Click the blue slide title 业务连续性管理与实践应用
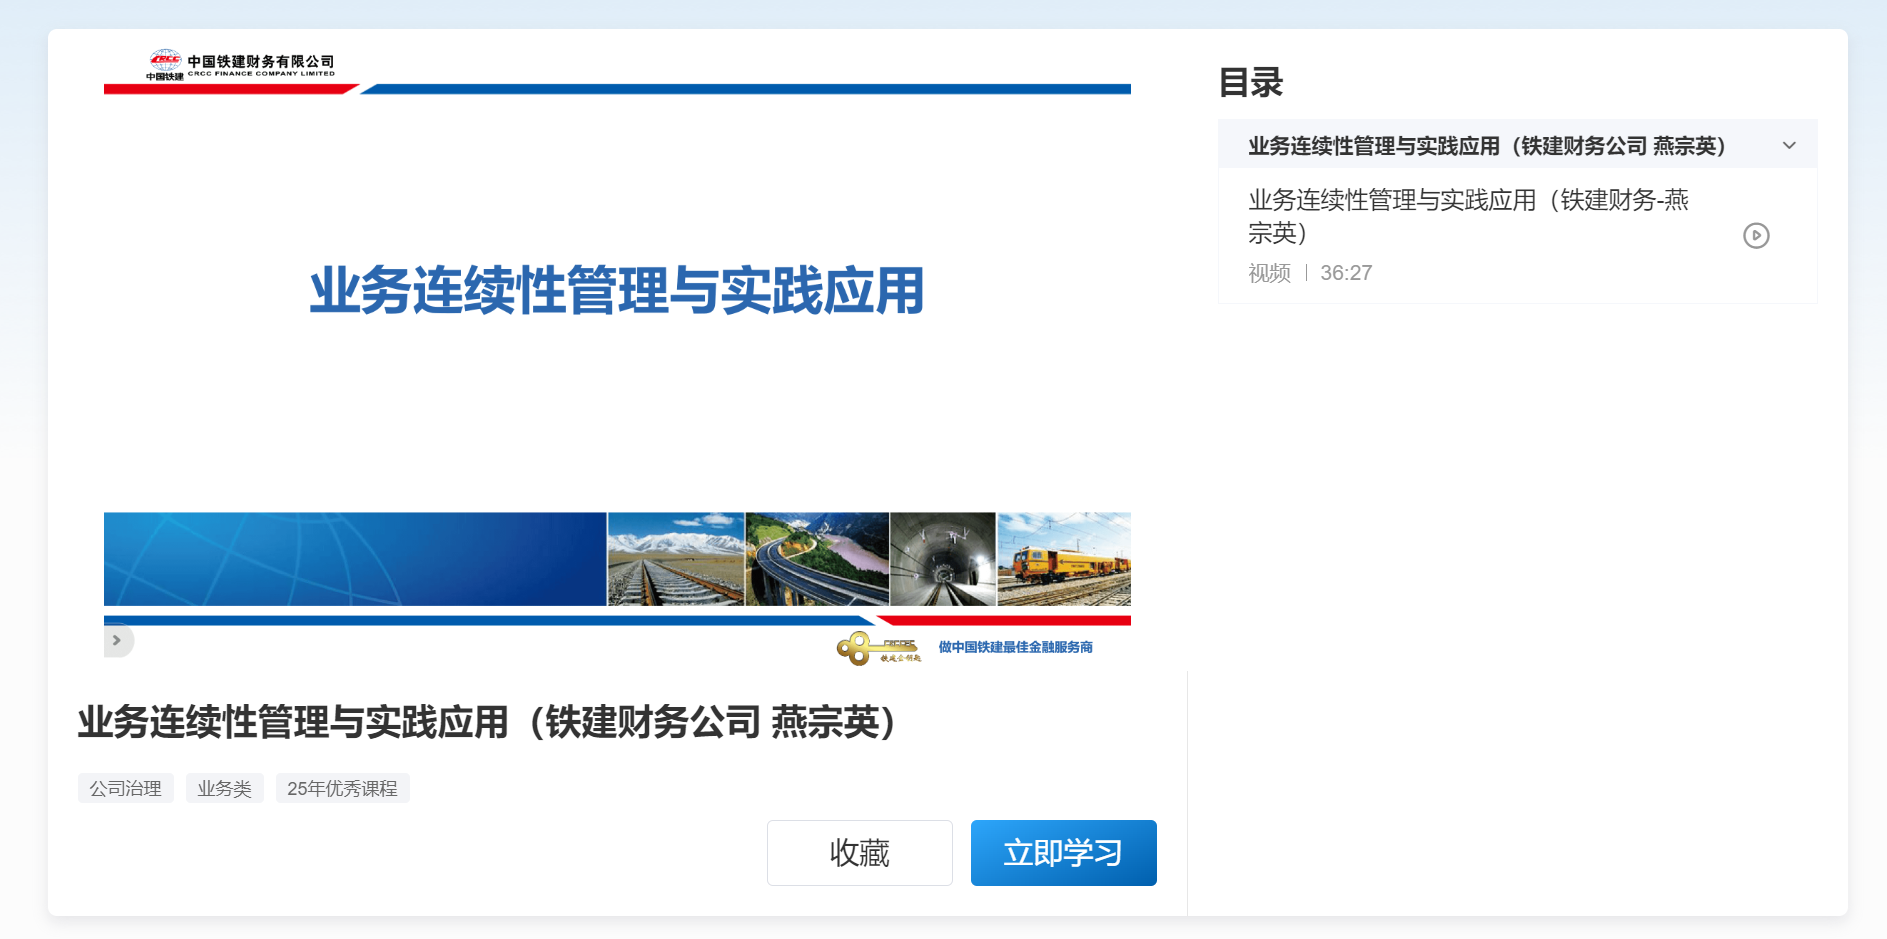Screen dimensions: 1887x939 (x=616, y=291)
